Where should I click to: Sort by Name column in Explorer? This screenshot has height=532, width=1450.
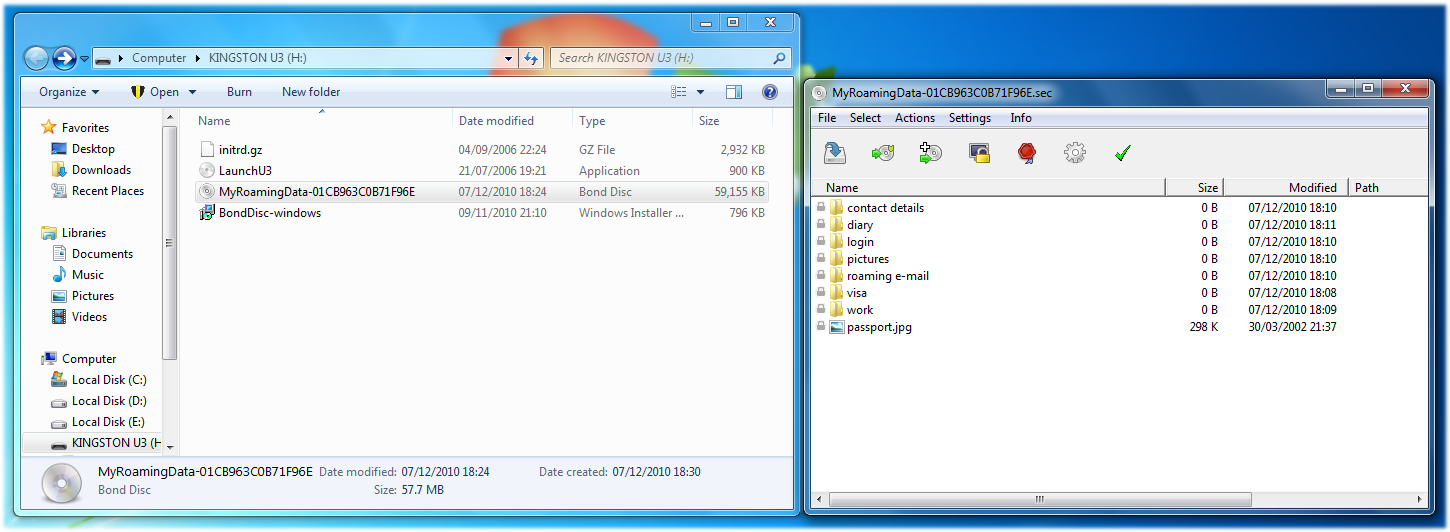click(322, 121)
